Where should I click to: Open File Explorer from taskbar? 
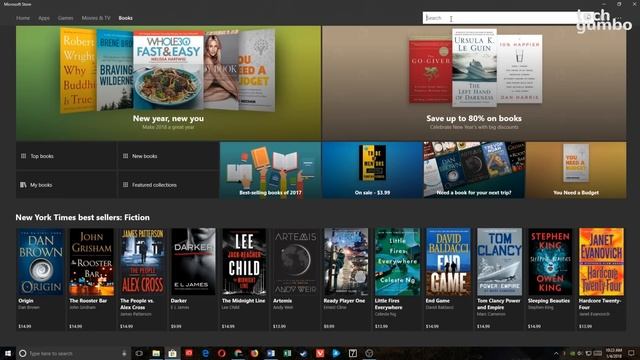click(156, 353)
